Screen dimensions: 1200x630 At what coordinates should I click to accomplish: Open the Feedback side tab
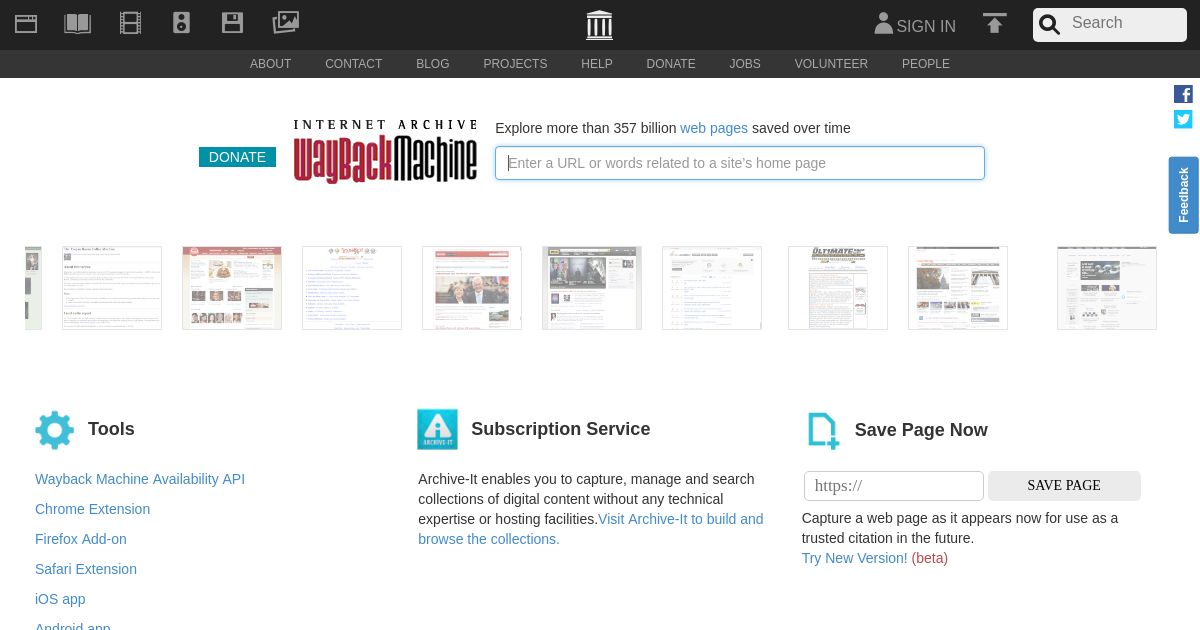click(x=1184, y=195)
